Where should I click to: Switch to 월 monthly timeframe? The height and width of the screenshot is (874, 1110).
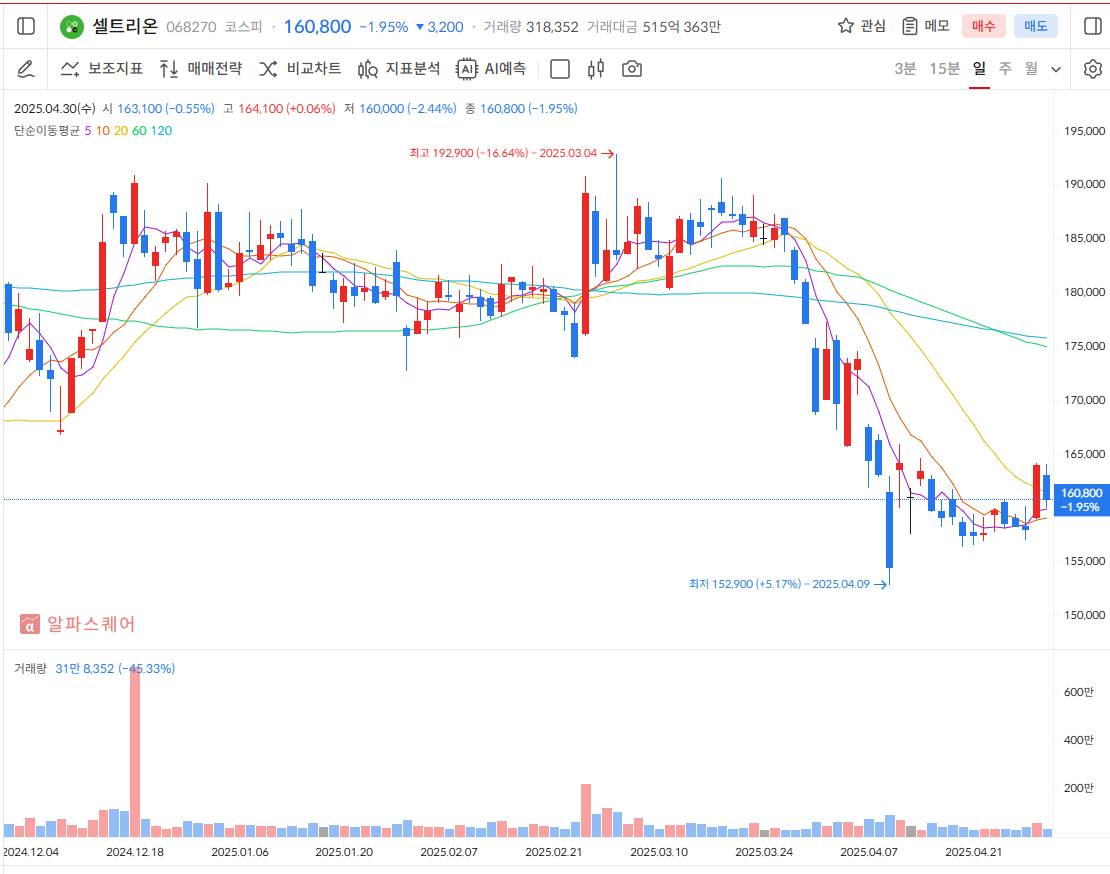(x=1031, y=69)
